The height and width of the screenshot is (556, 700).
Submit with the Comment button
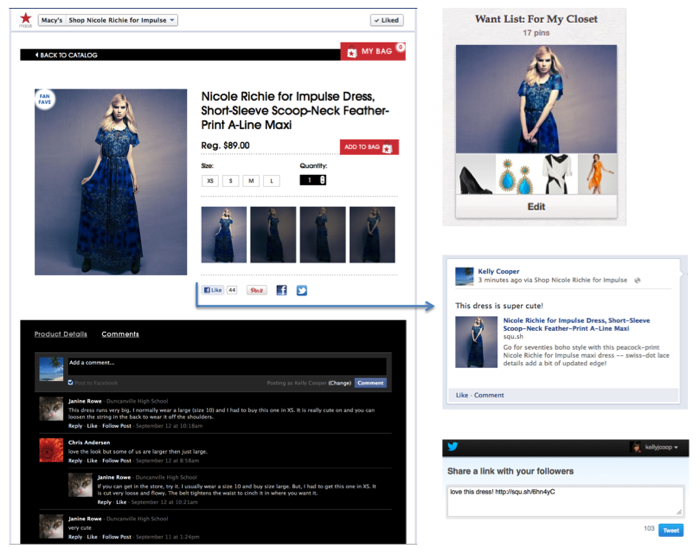[371, 383]
